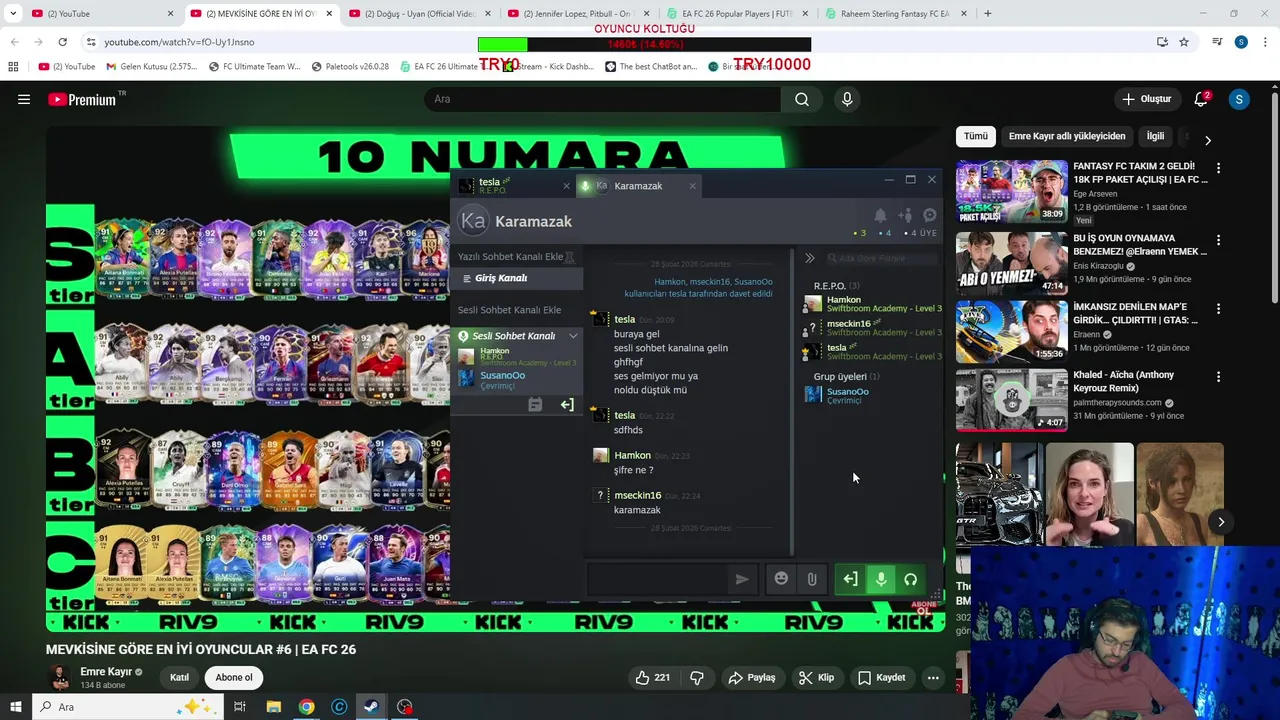Select the İlgili filter chip
The width and height of the screenshot is (1280, 720).
click(1155, 136)
